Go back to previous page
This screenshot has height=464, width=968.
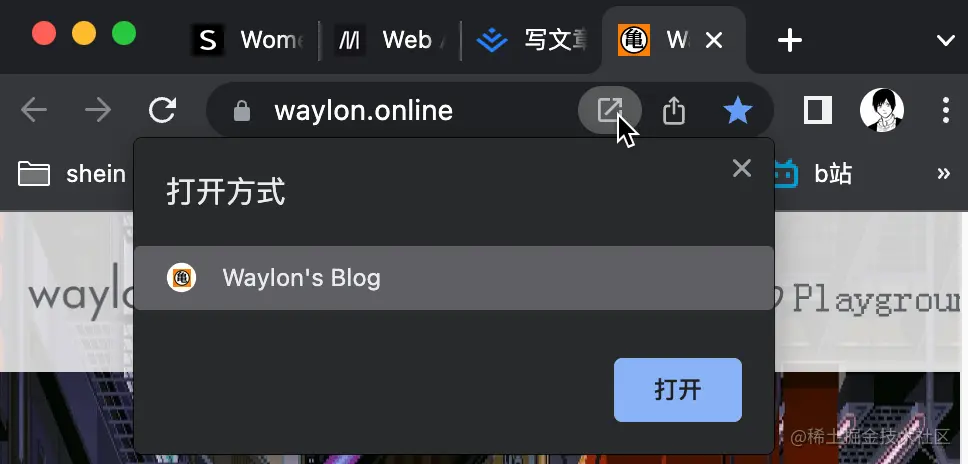click(x=34, y=111)
